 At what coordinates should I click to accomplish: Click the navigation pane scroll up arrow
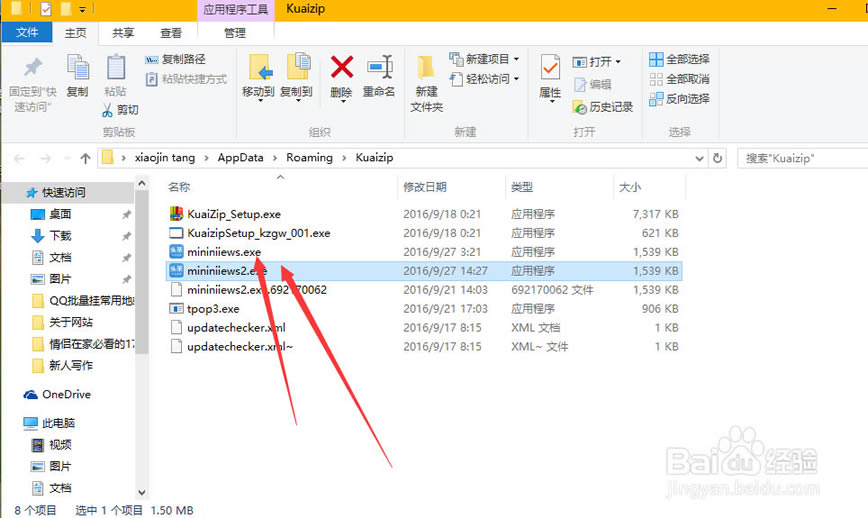click(x=142, y=183)
